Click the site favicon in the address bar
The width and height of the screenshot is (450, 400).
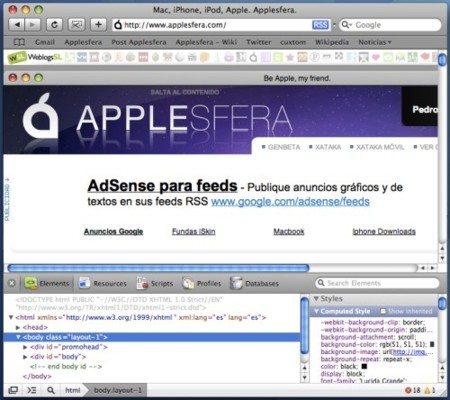tap(118, 25)
